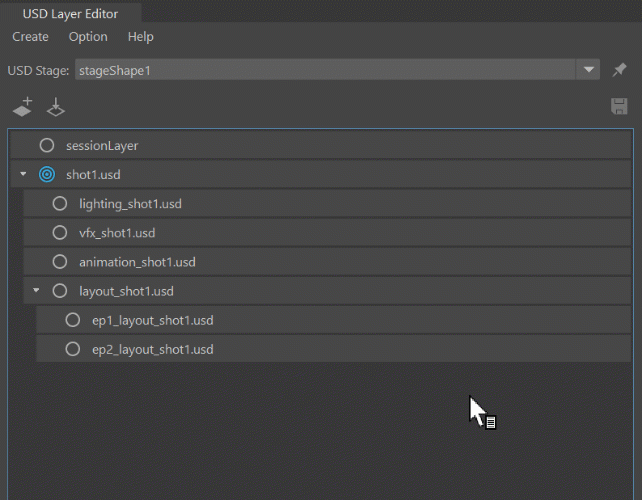Click the save stage disk icon
642x500 pixels.
click(619, 106)
